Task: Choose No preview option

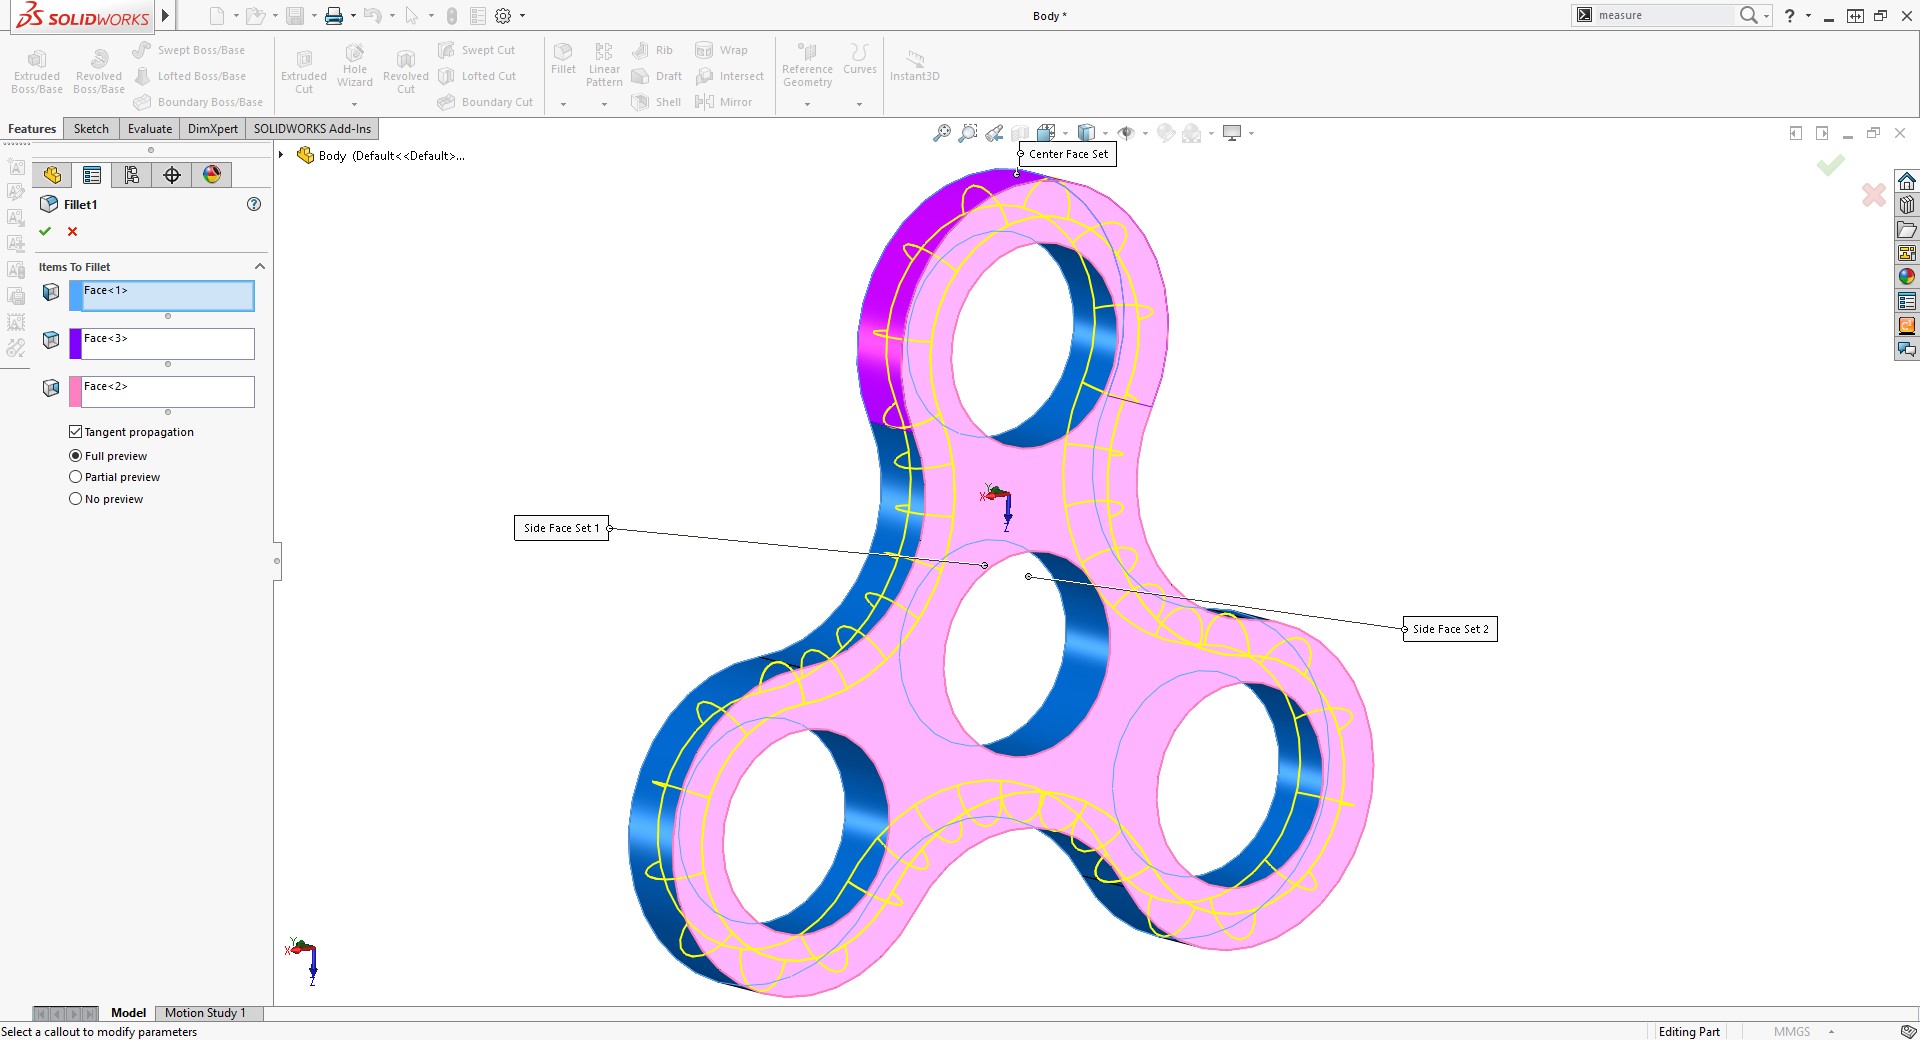Action: (75, 499)
